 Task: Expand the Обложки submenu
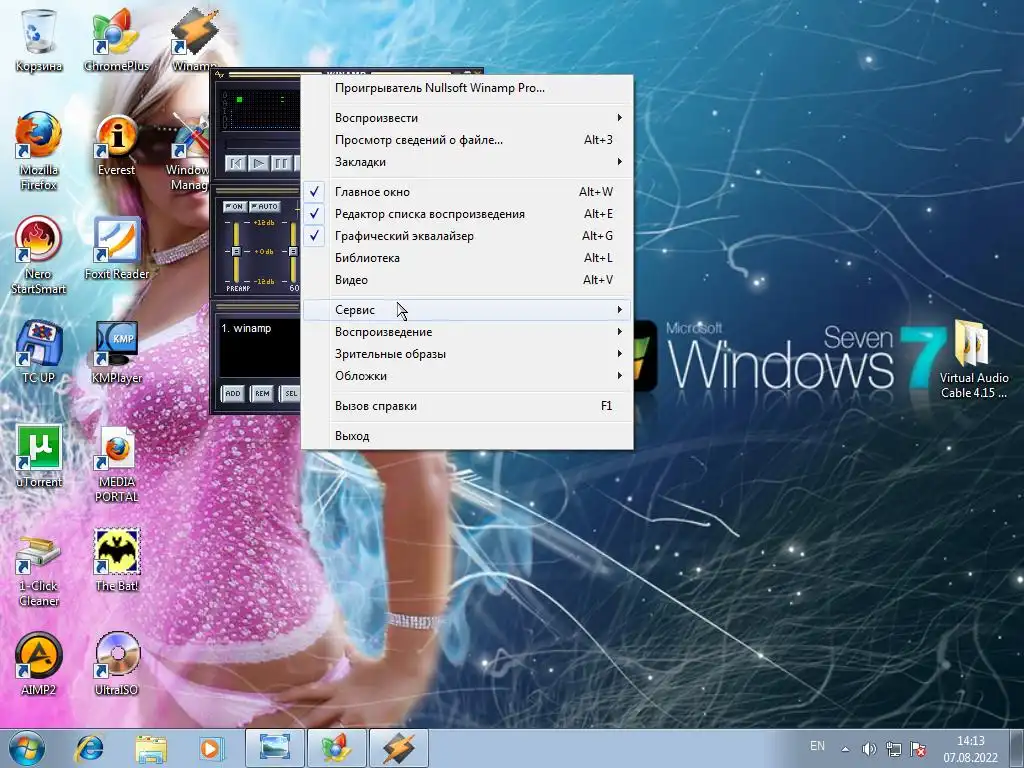tap(466, 376)
